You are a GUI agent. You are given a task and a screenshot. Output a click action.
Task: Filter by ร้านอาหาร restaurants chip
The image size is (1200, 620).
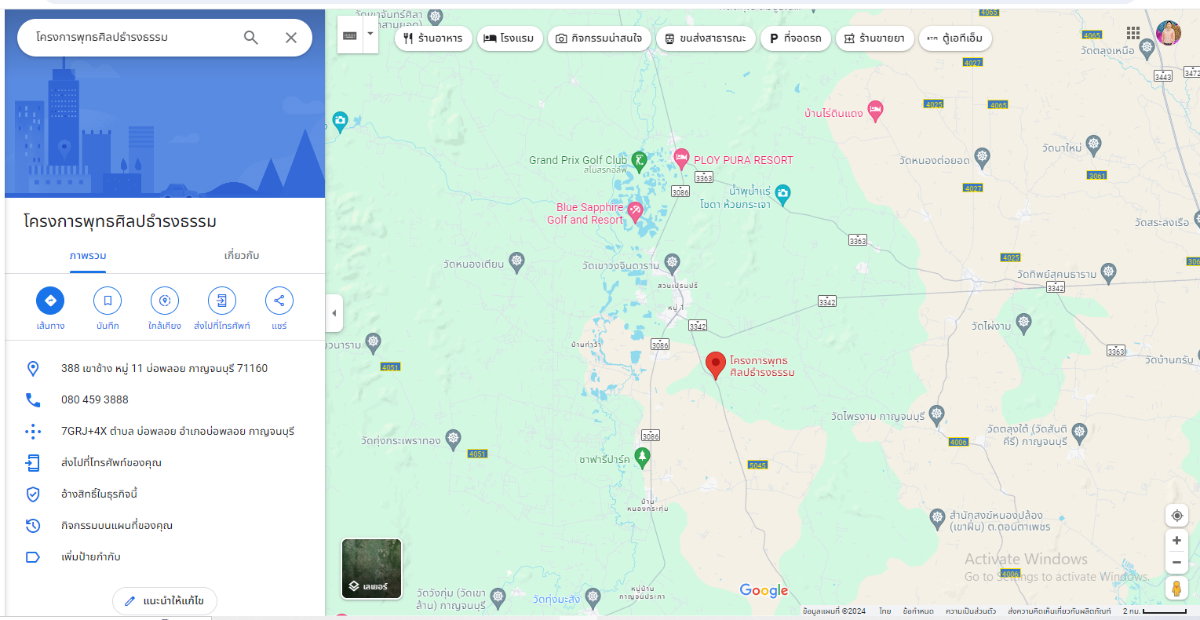click(434, 38)
